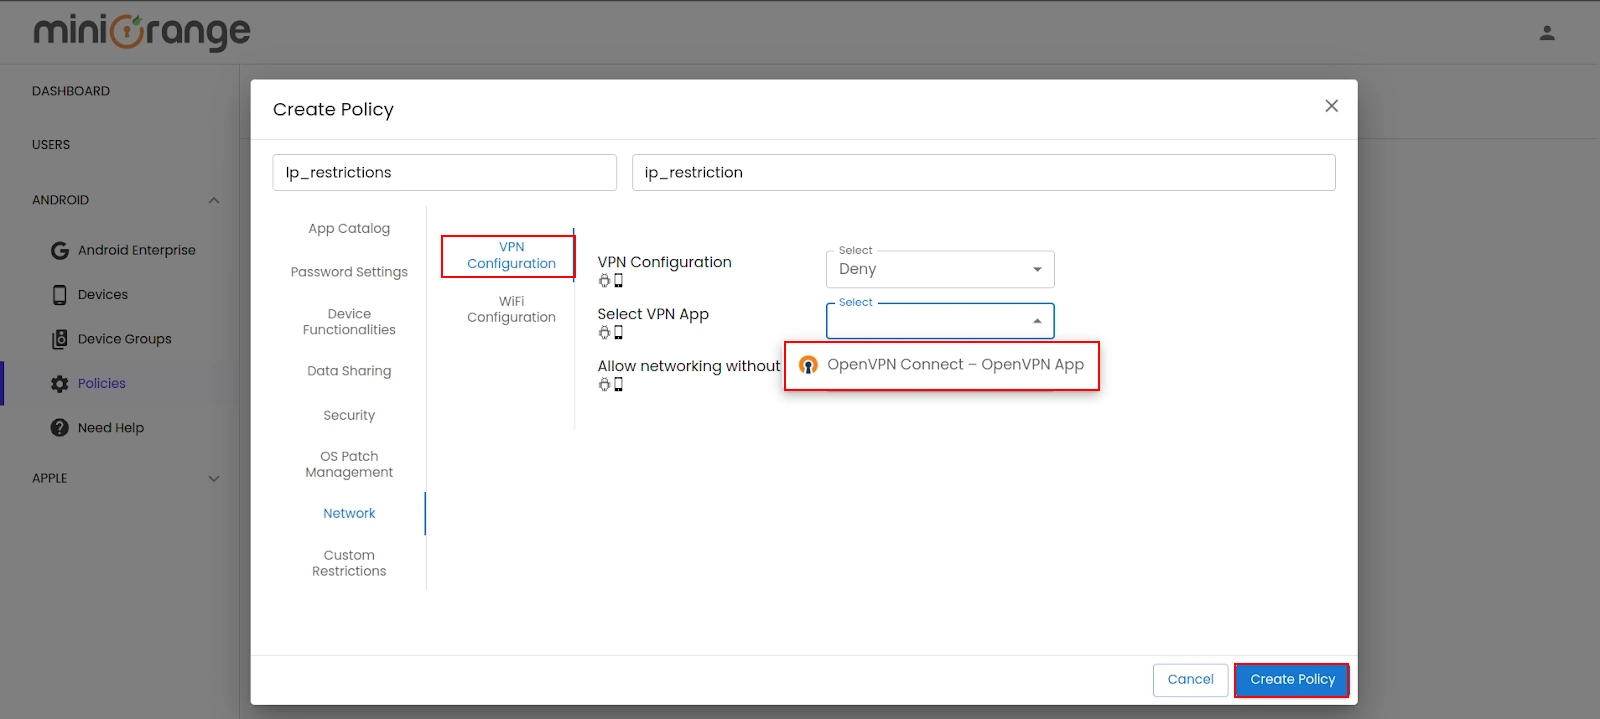
Task: Select the Custom Restrictions section
Action: [349, 564]
